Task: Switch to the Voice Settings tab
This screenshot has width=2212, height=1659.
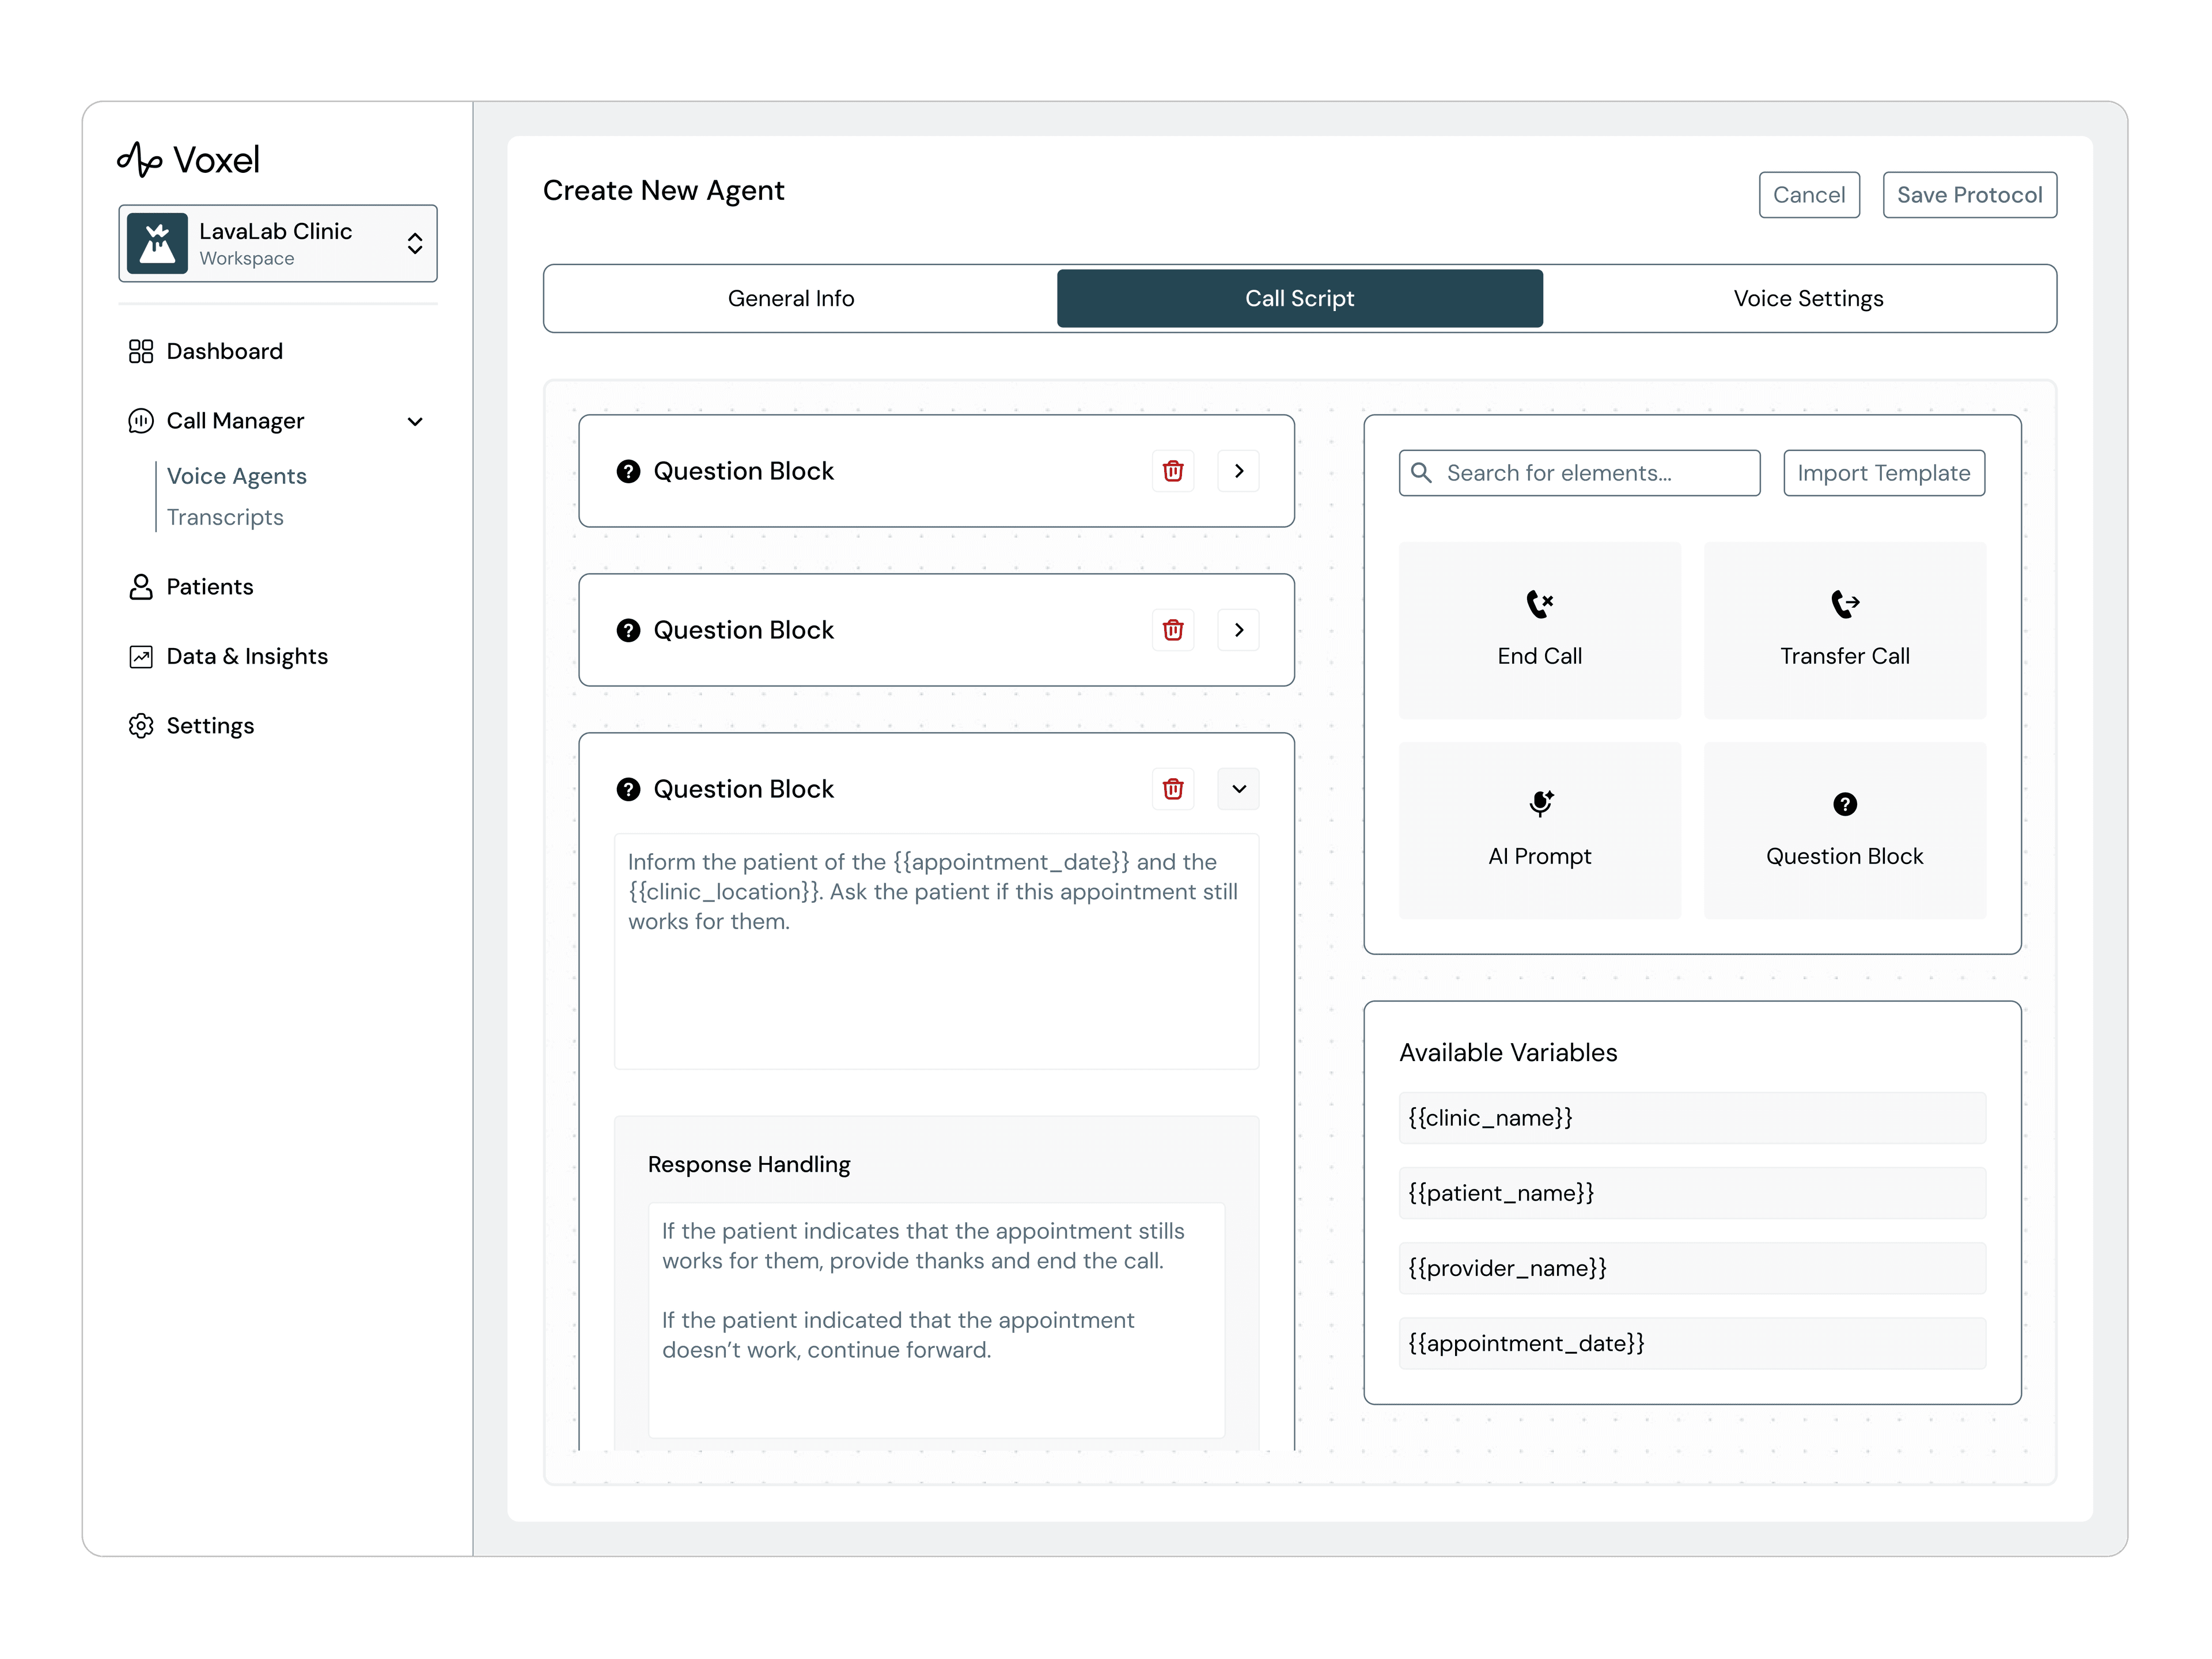Action: pyautogui.click(x=1808, y=298)
